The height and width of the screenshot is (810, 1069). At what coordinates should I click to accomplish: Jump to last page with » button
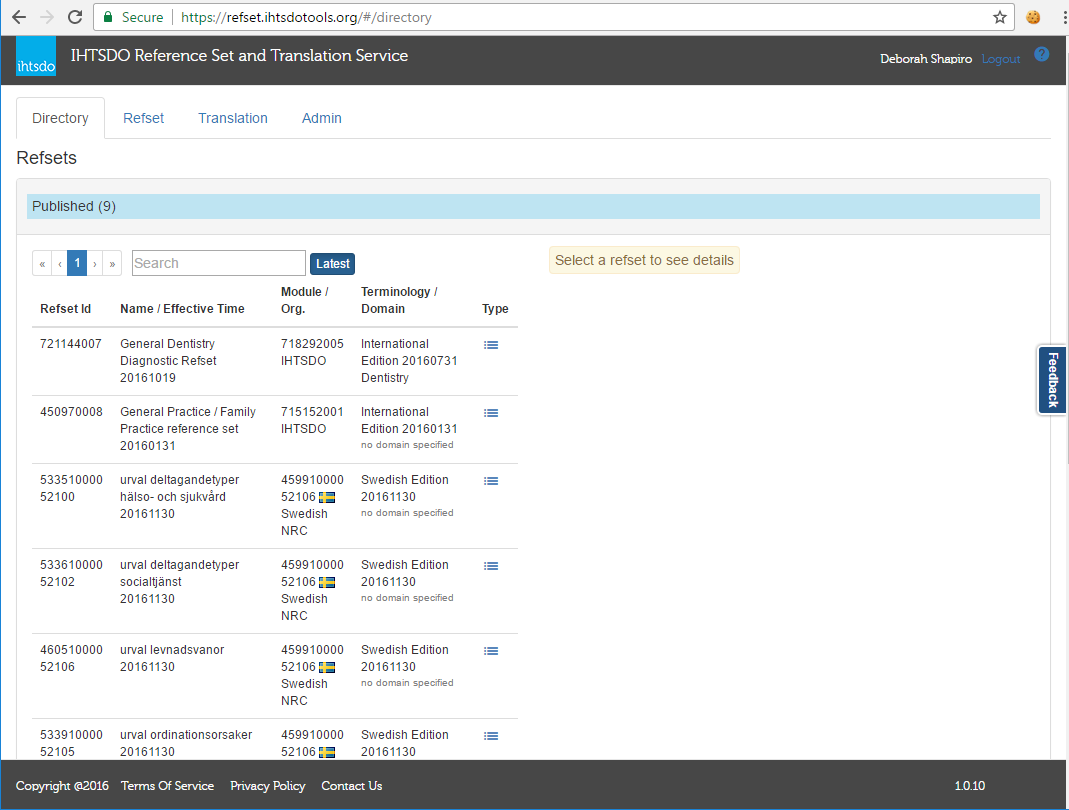[x=112, y=263]
